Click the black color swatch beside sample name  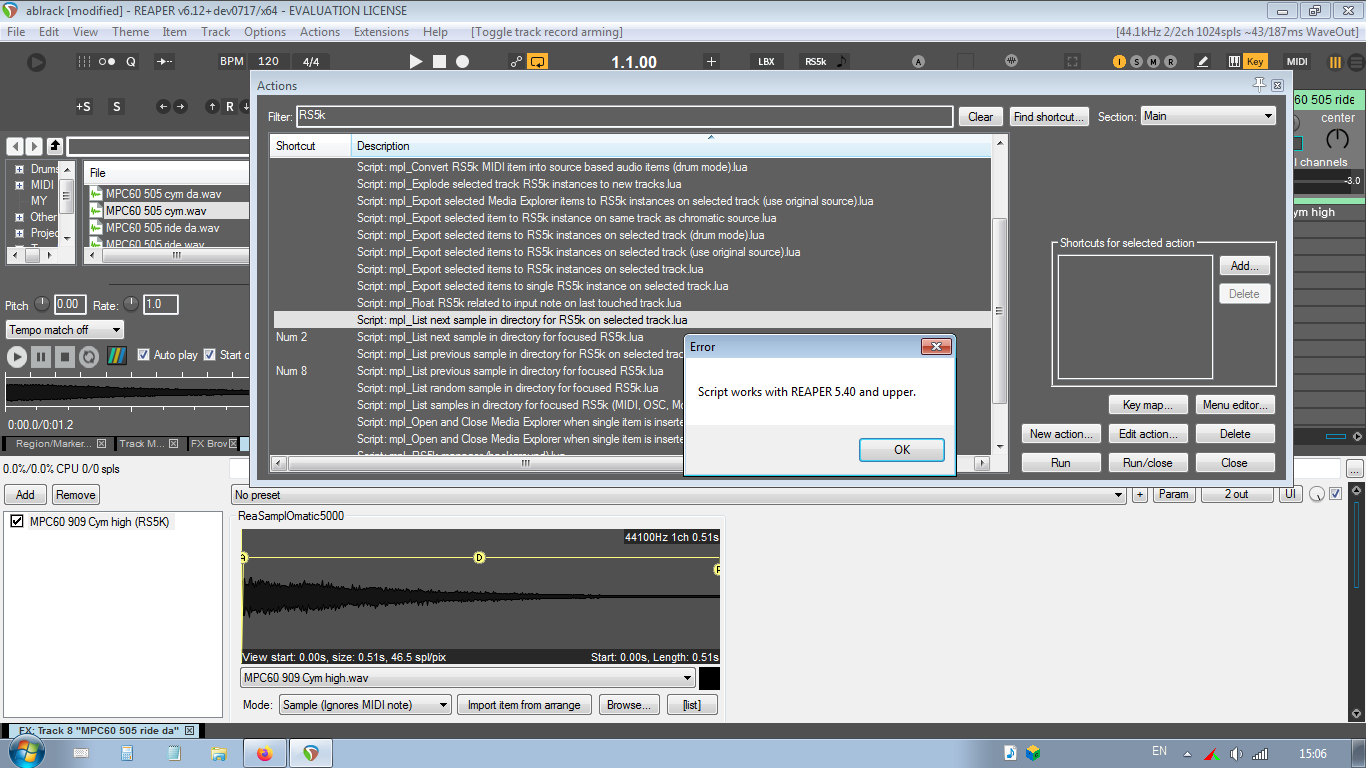709,678
